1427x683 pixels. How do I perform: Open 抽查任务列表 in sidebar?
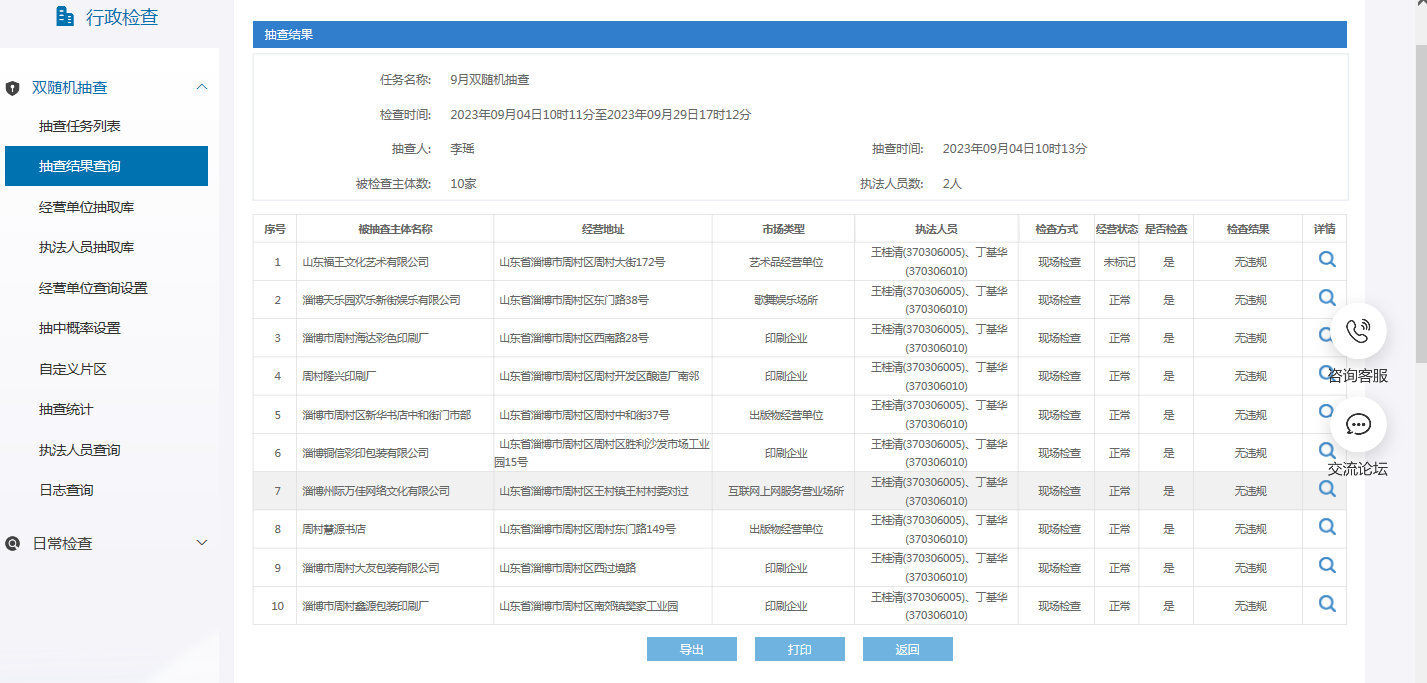point(80,126)
